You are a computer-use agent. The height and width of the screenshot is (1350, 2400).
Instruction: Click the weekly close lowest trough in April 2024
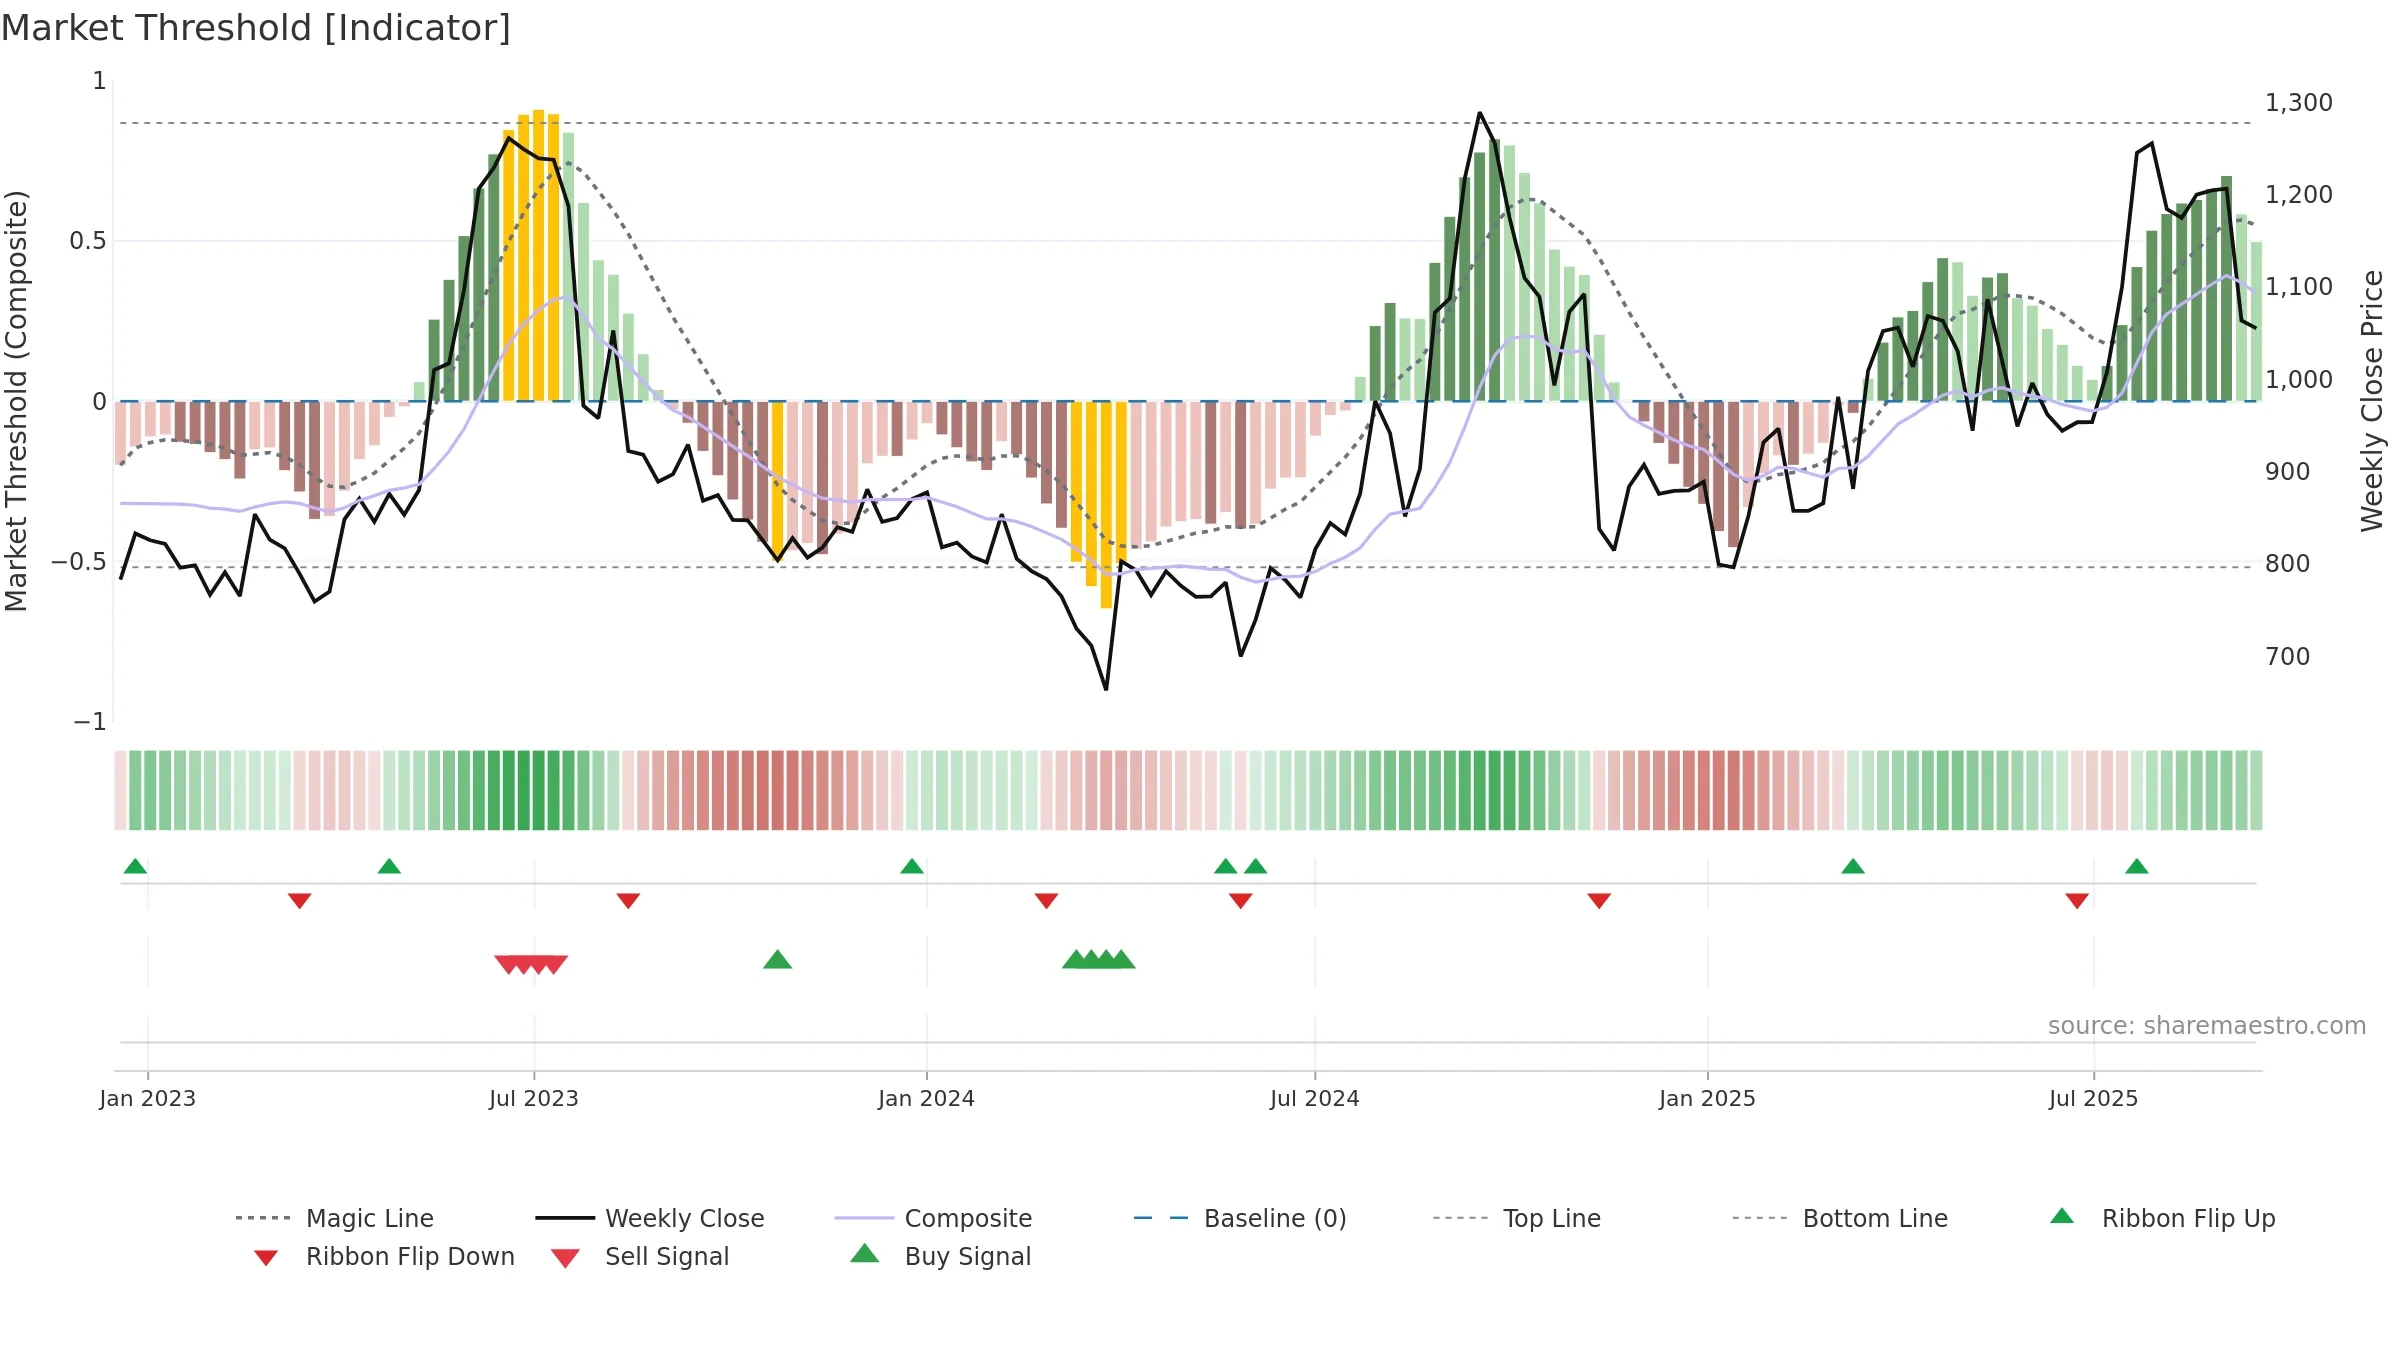click(x=1106, y=688)
